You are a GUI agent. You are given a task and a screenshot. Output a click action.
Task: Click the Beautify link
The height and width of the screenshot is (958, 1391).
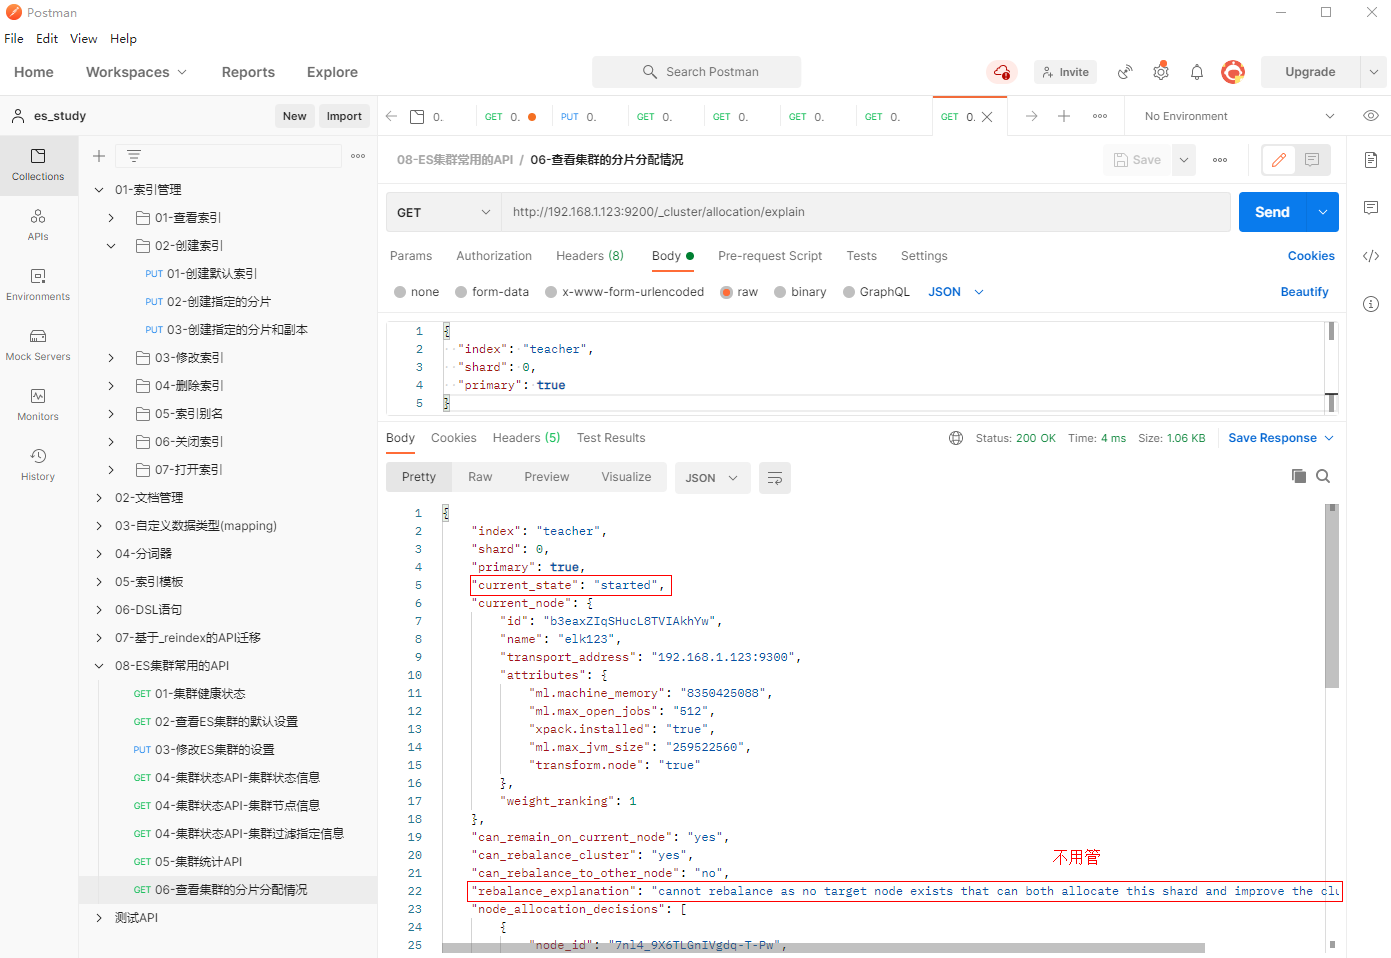click(x=1304, y=292)
